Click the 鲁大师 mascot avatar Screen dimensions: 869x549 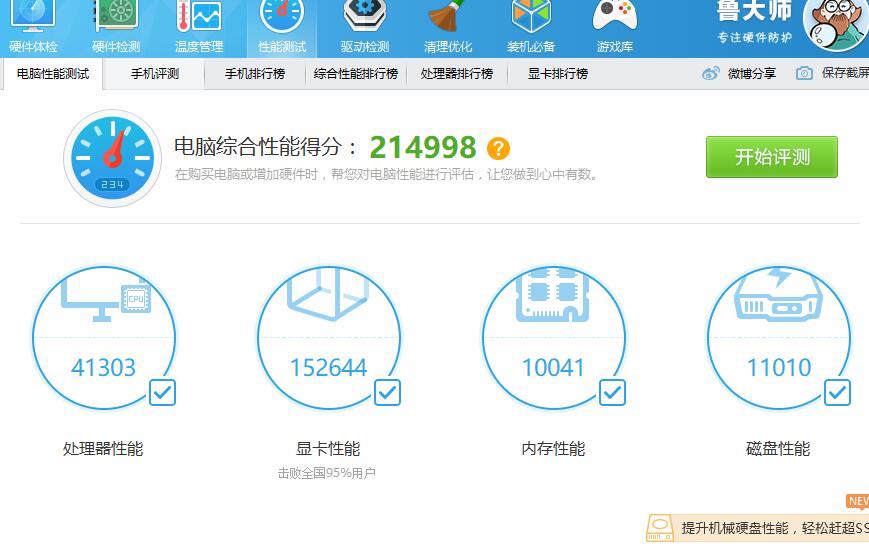pos(835,24)
